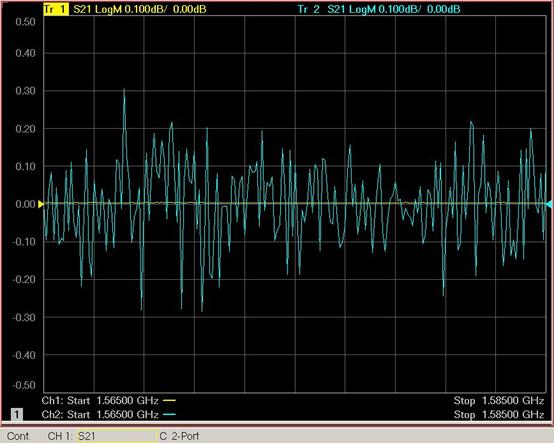
Task: Click the Ch1 Start 1.56500 GHz label
Action: [x=100, y=401]
